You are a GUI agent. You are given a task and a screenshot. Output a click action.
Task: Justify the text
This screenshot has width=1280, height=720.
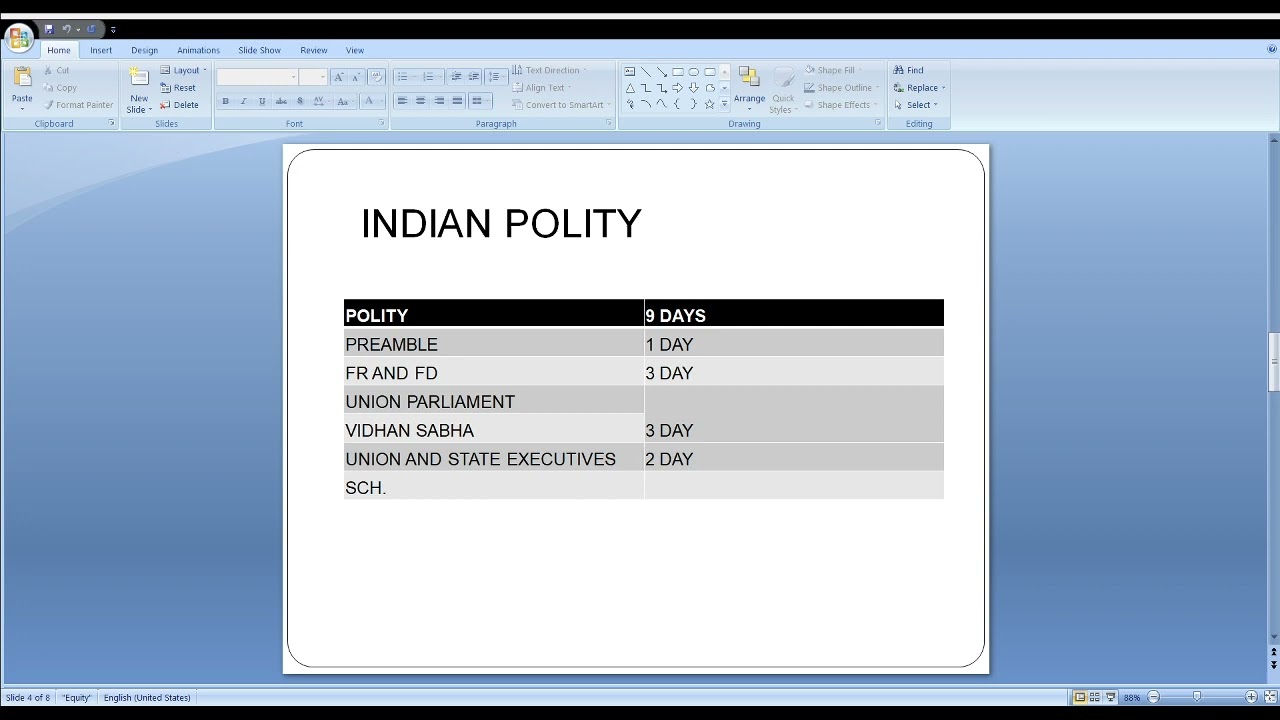457,101
